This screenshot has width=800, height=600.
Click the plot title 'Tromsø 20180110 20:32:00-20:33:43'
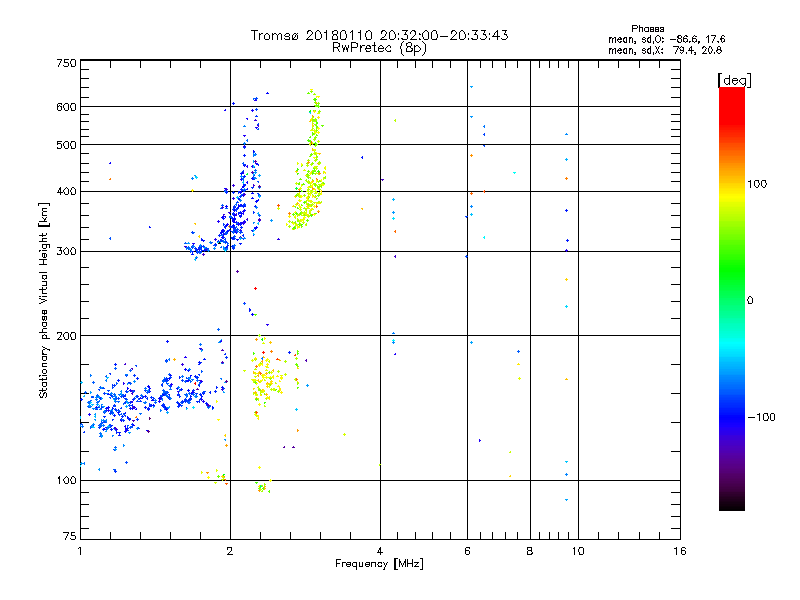click(x=379, y=35)
